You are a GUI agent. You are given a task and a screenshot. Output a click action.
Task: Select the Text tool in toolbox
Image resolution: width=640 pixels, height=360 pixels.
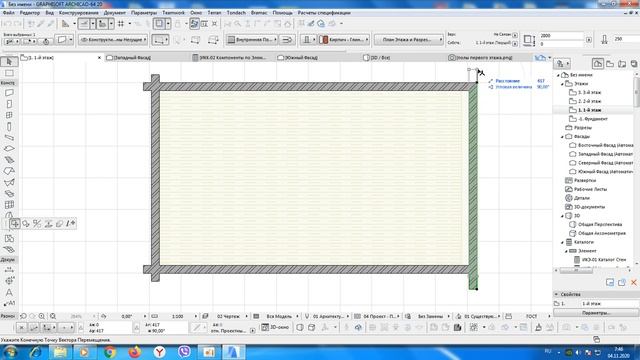[x=9, y=293]
